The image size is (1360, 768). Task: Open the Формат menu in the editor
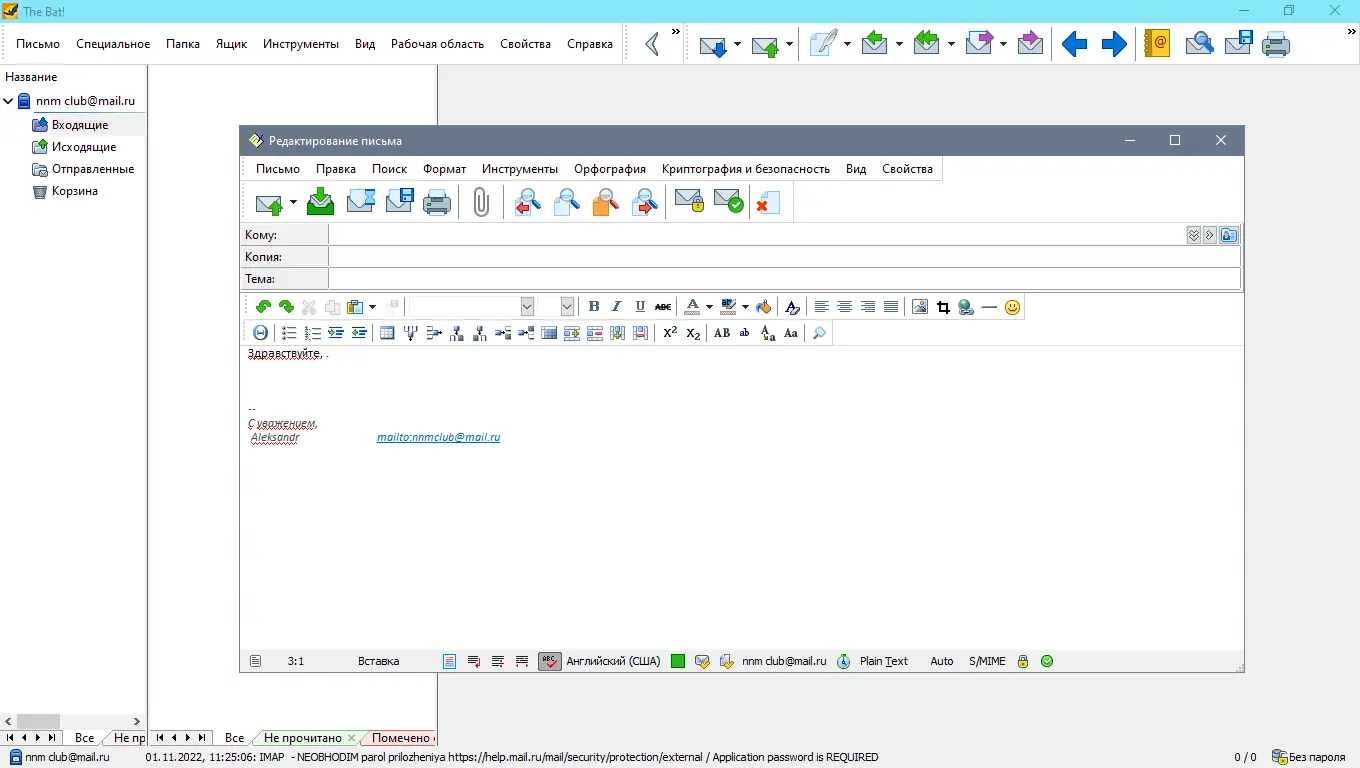pos(444,169)
